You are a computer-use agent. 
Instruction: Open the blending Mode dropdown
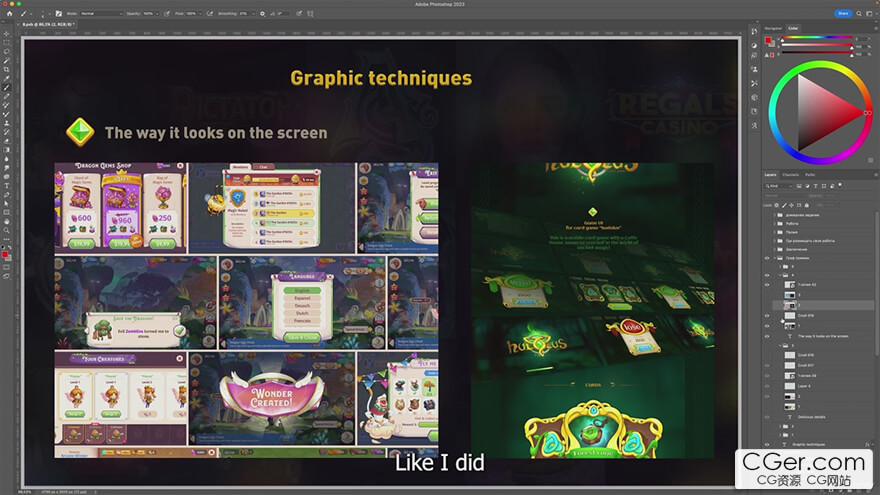tap(101, 13)
